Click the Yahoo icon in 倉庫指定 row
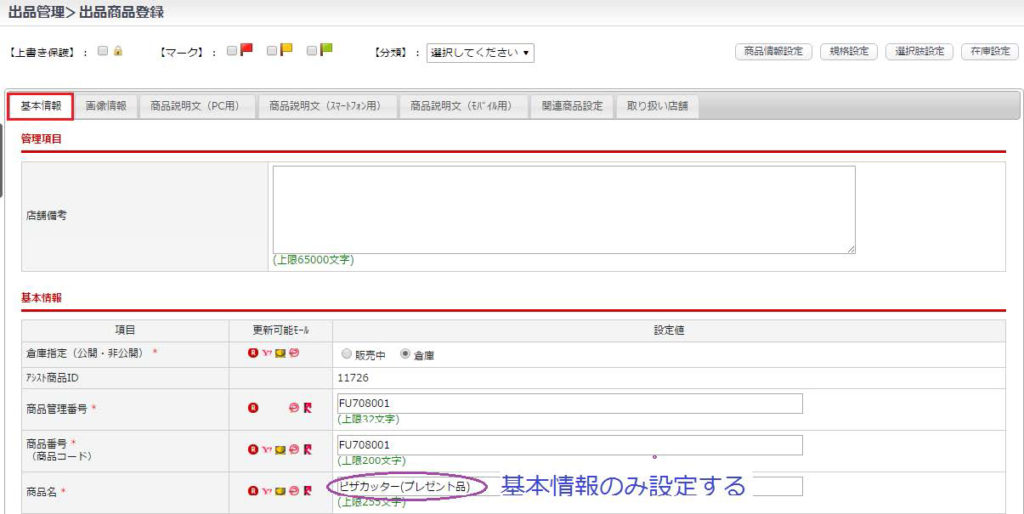Viewport: 1024px width, 514px height. click(x=265, y=354)
